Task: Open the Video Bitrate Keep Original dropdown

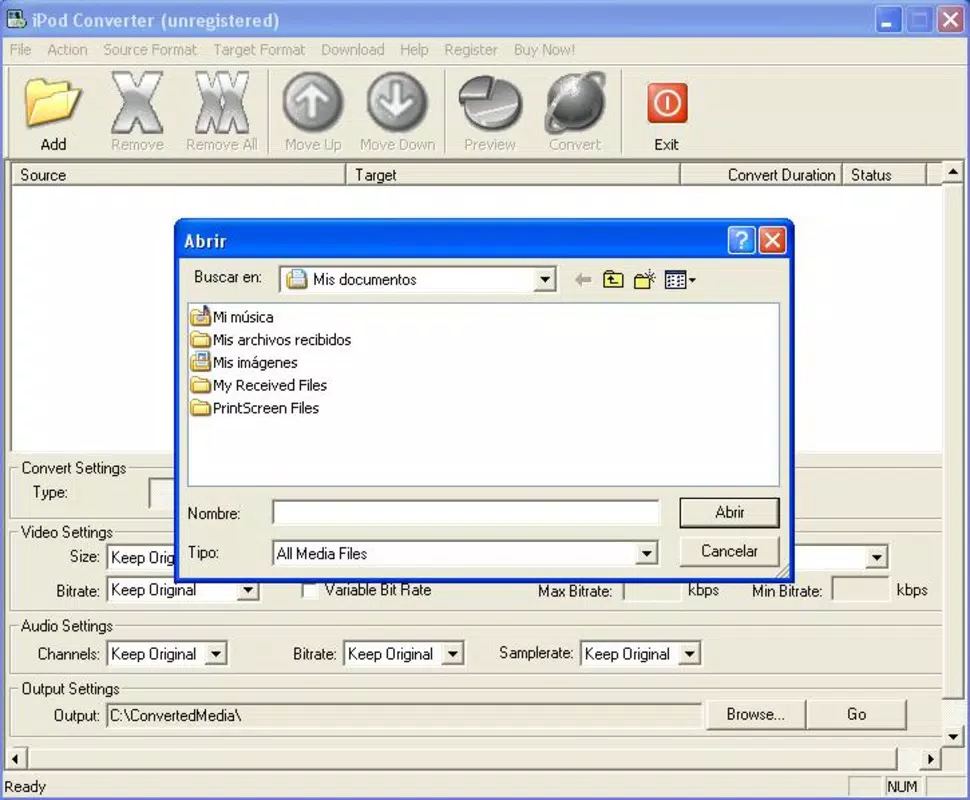Action: [x=248, y=590]
